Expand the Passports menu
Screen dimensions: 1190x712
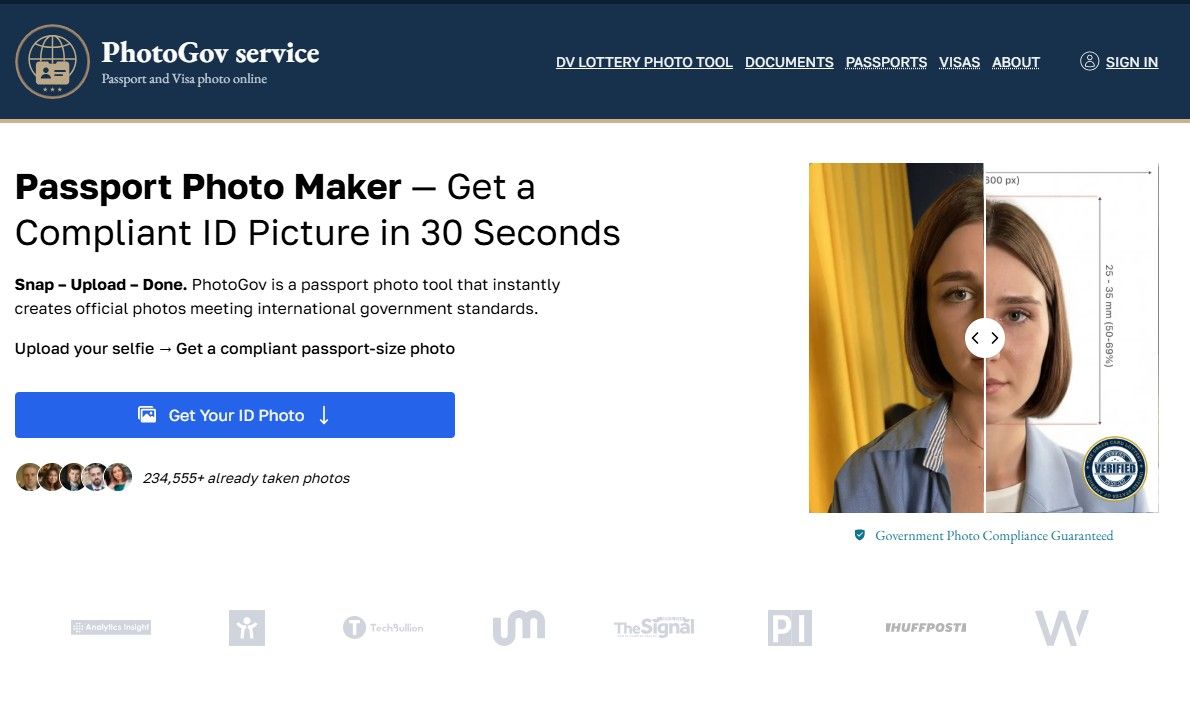886,62
